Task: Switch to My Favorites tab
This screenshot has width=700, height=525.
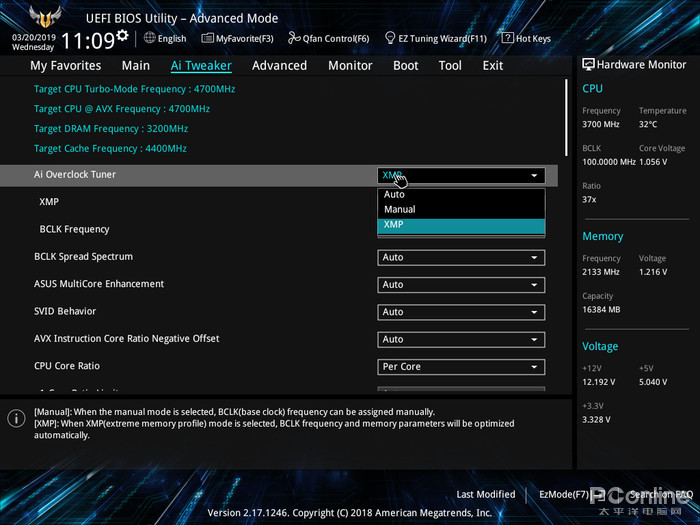Action: (x=66, y=66)
